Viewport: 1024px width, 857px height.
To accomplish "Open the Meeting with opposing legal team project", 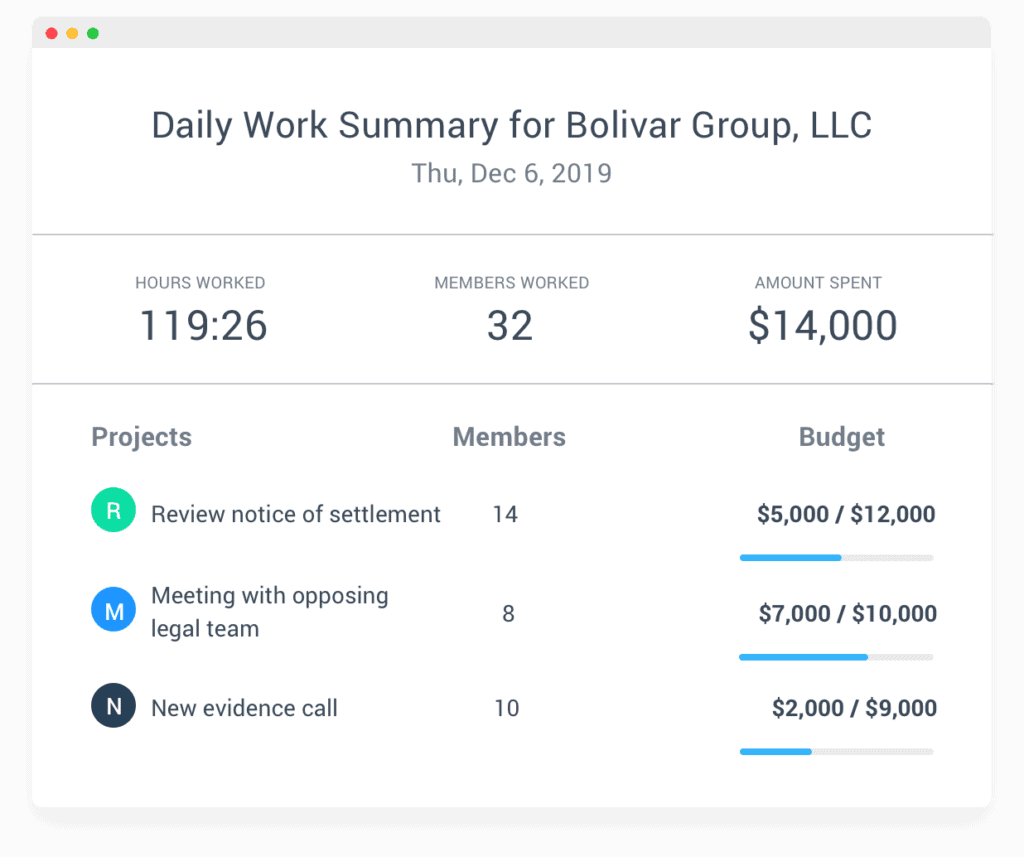I will (x=269, y=609).
